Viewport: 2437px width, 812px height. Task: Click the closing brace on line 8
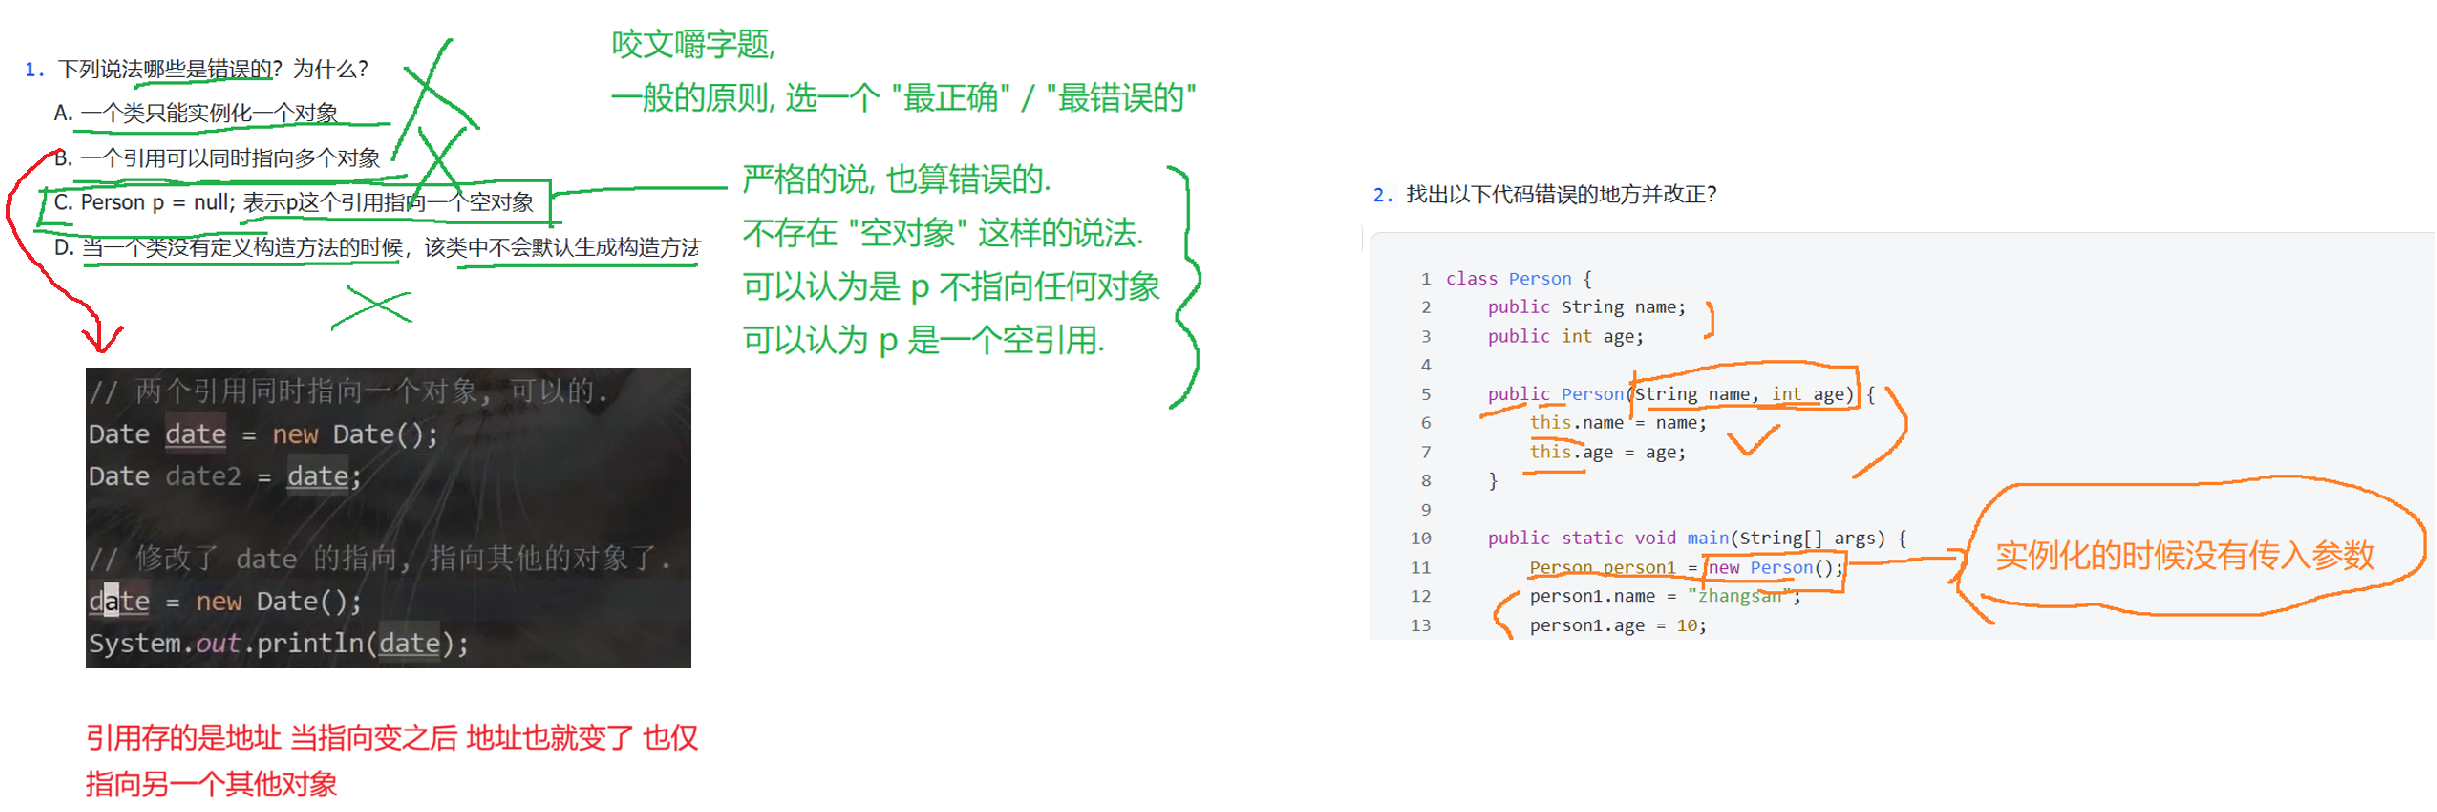(x=1493, y=481)
